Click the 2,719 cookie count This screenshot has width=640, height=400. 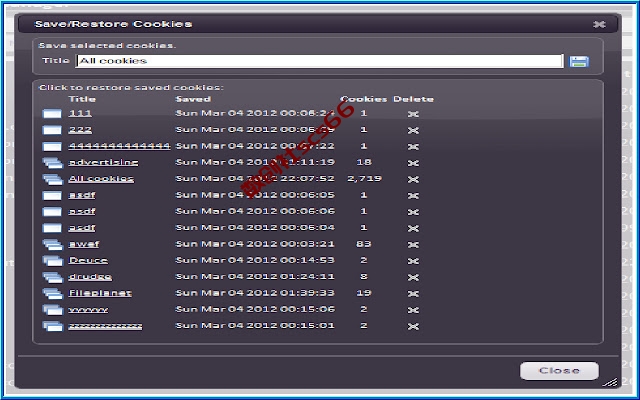[x=364, y=179]
